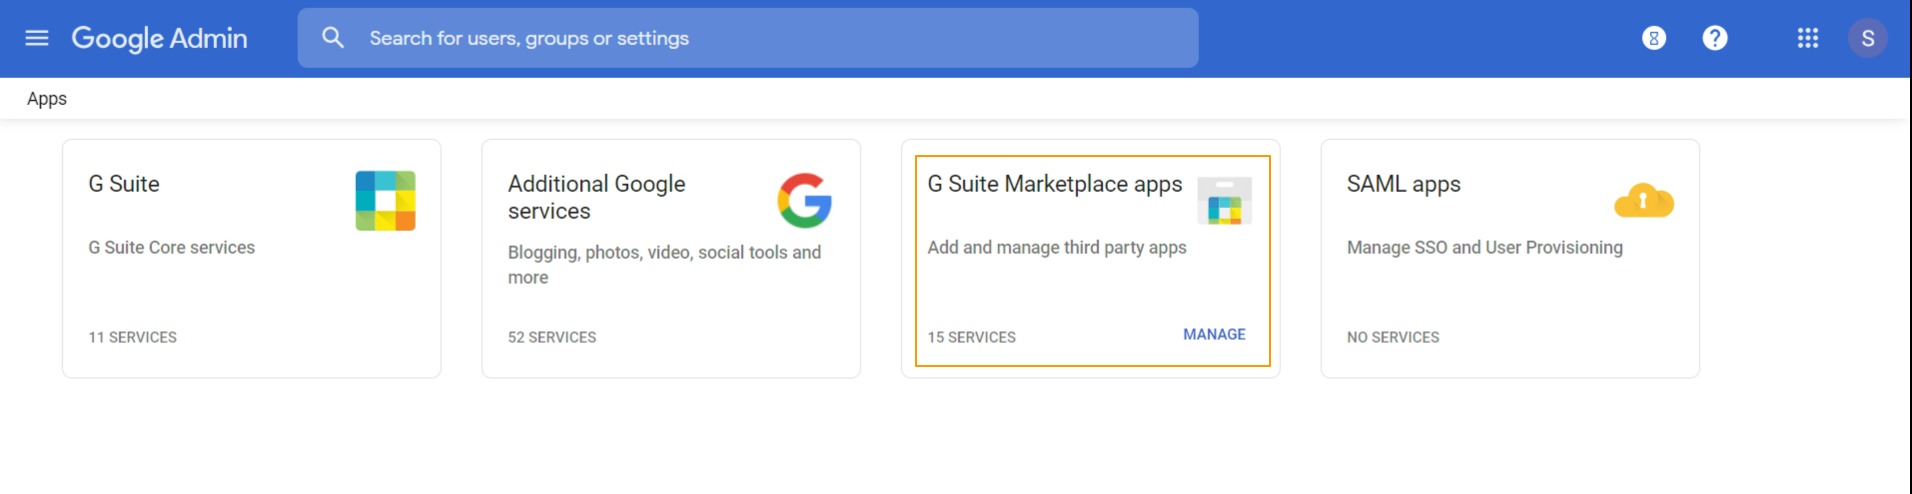Open the G Suite card title
Image resolution: width=1912 pixels, height=494 pixels.
(124, 184)
